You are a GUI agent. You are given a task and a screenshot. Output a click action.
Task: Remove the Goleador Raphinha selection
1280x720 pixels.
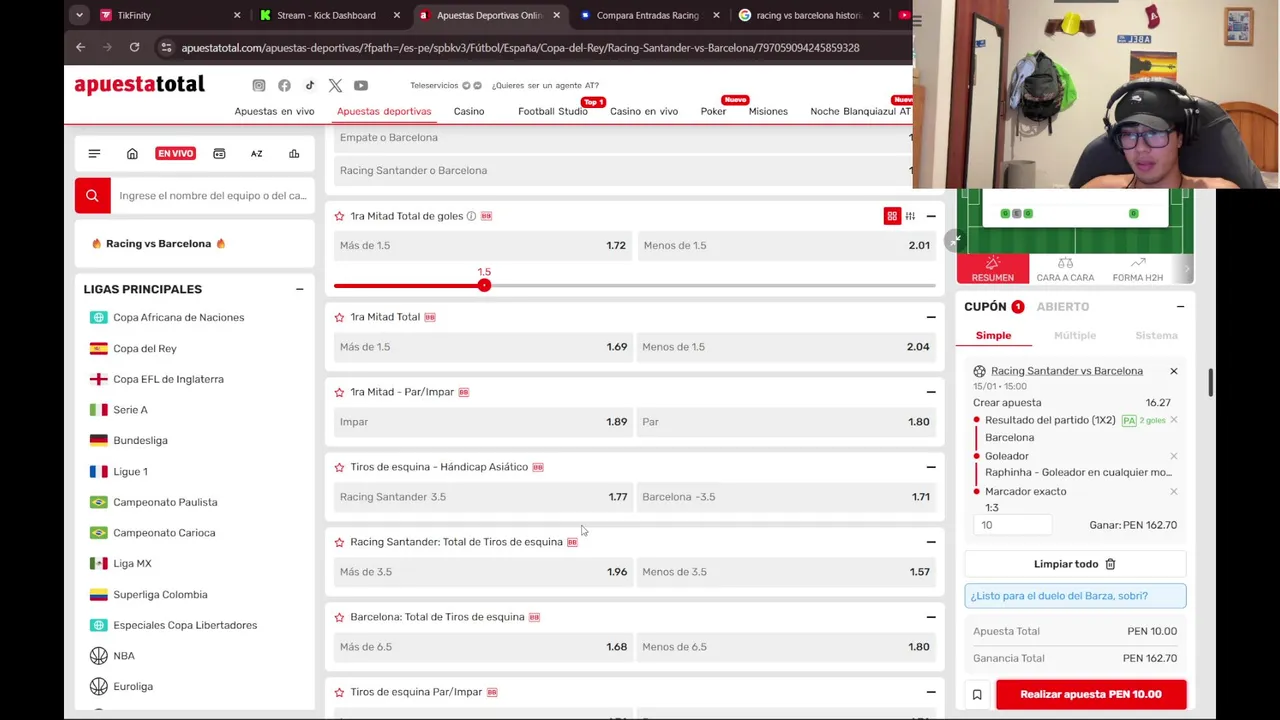[x=1174, y=456]
